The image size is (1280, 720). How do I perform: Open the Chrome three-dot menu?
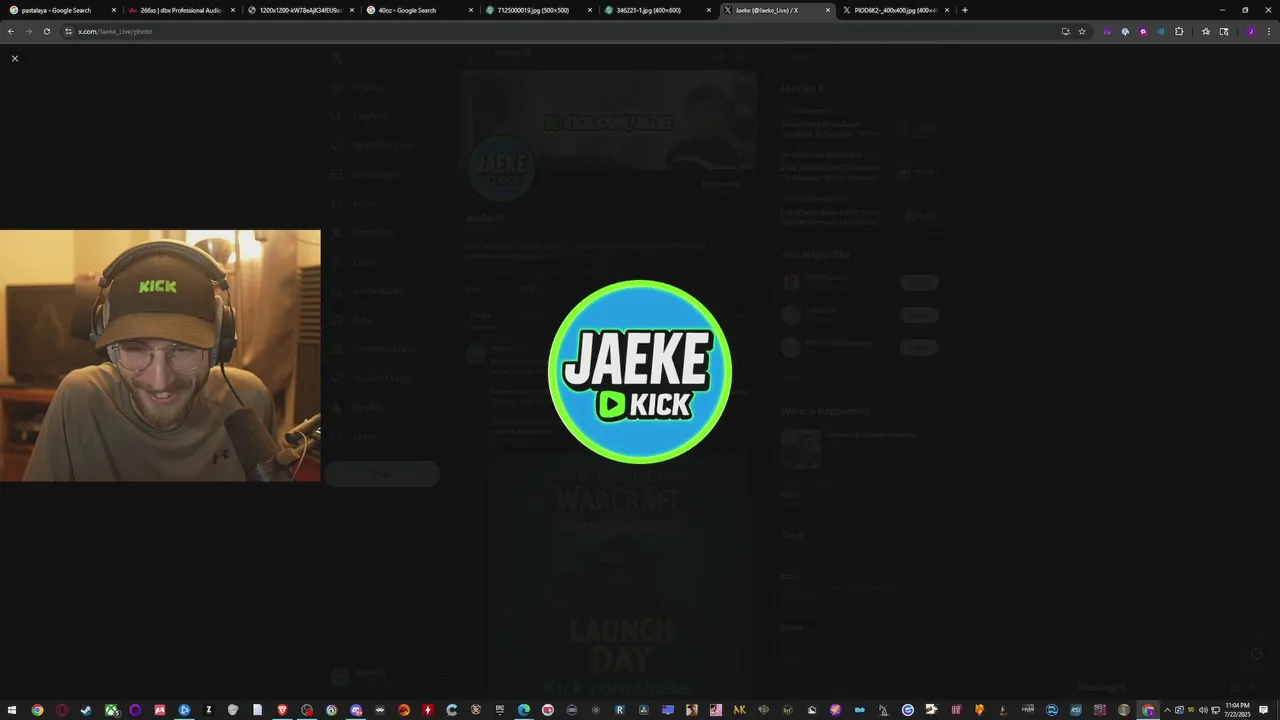(x=1269, y=31)
